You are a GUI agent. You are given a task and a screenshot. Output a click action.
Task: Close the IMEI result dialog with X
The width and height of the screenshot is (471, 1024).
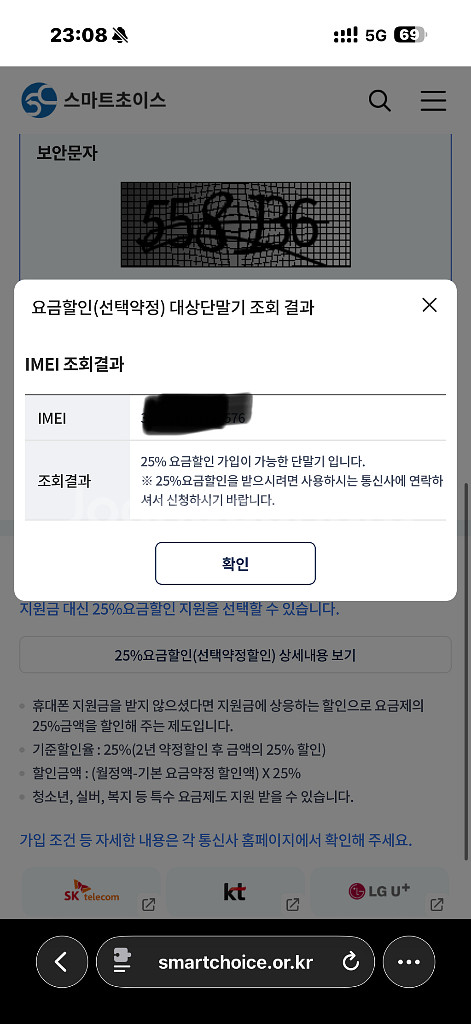[429, 305]
